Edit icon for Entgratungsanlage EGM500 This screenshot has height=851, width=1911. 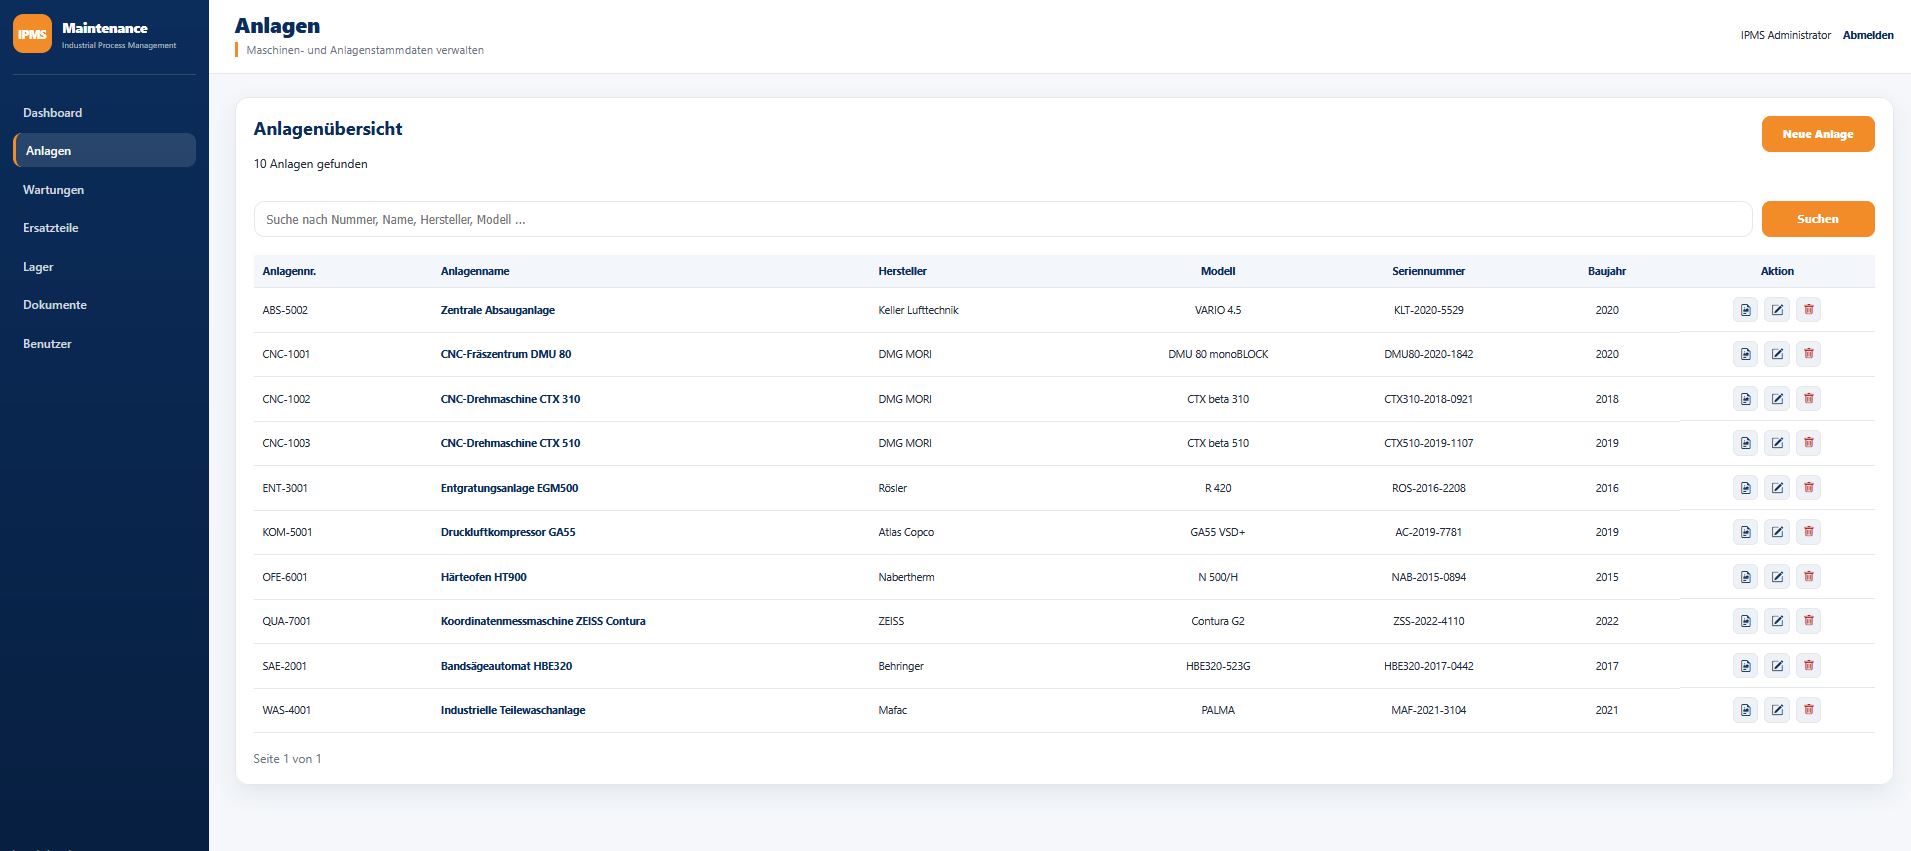coord(1777,488)
